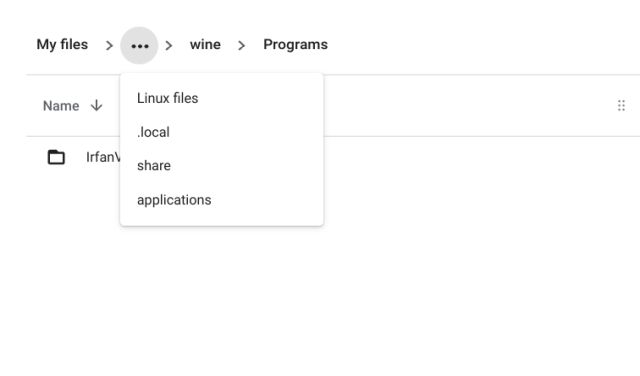Click the chevron right after My files

coord(109,45)
